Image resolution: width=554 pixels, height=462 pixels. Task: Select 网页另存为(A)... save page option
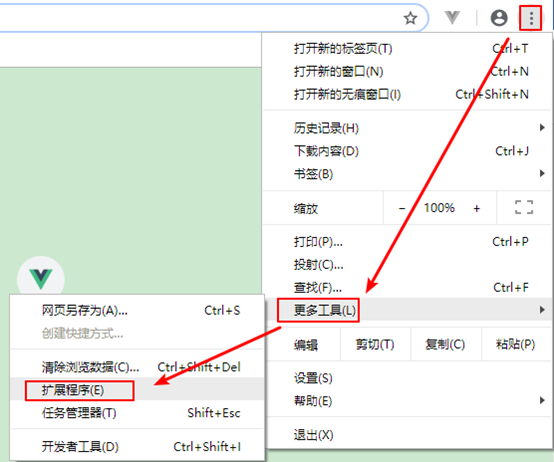137,310
